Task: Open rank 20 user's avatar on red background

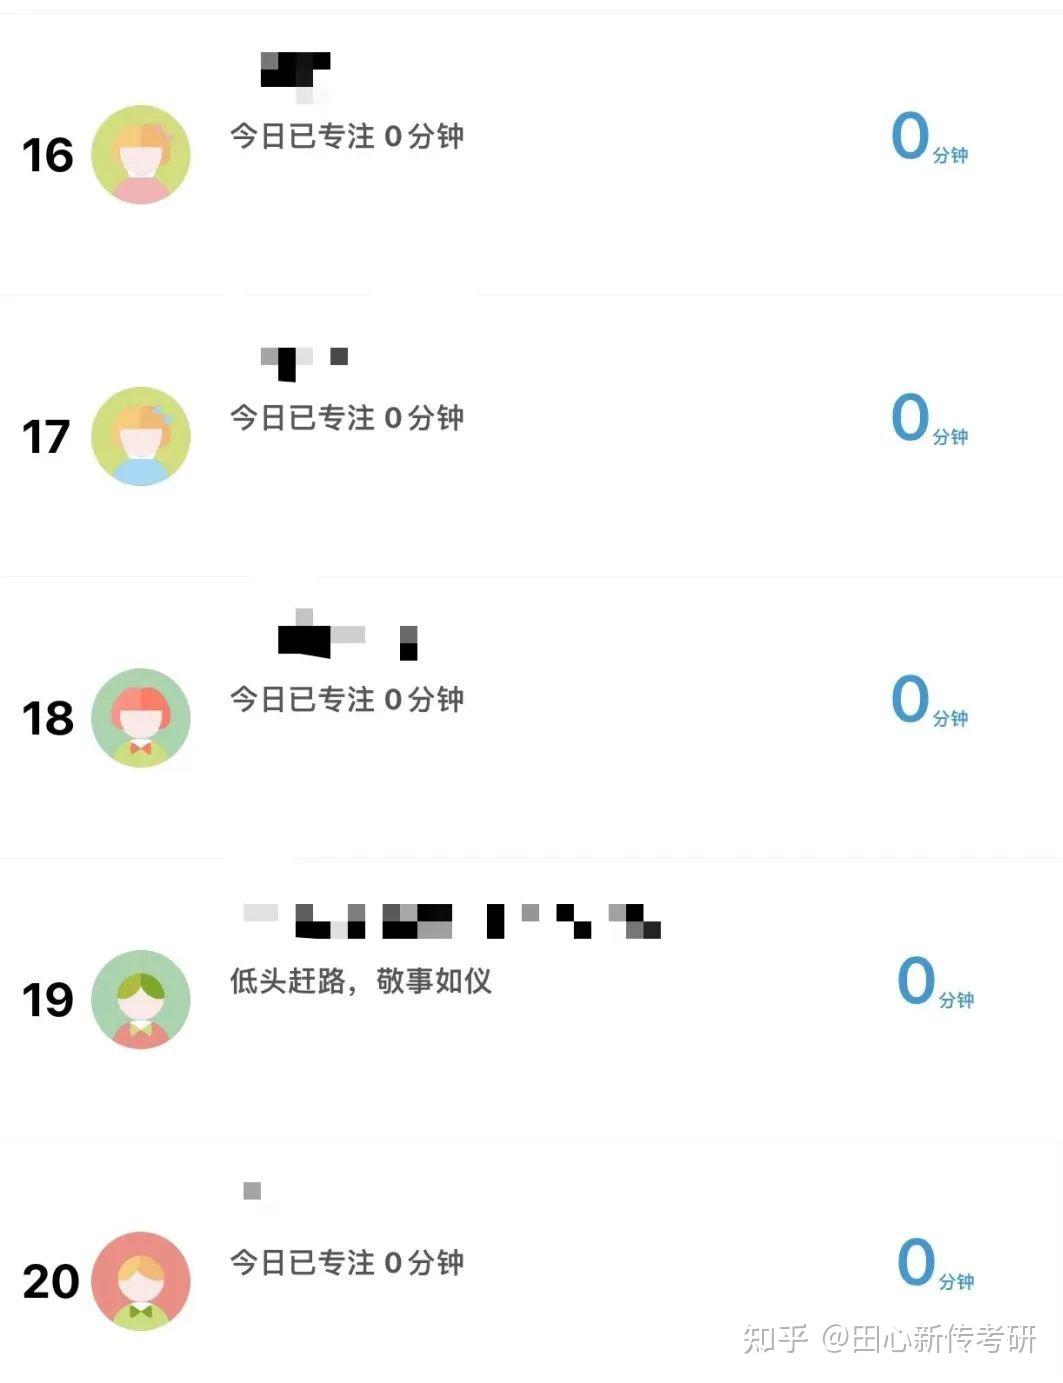Action: tap(141, 1281)
